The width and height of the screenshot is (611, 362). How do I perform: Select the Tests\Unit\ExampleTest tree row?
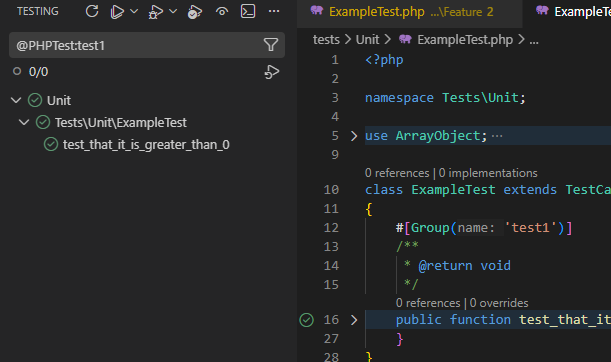pos(147,123)
